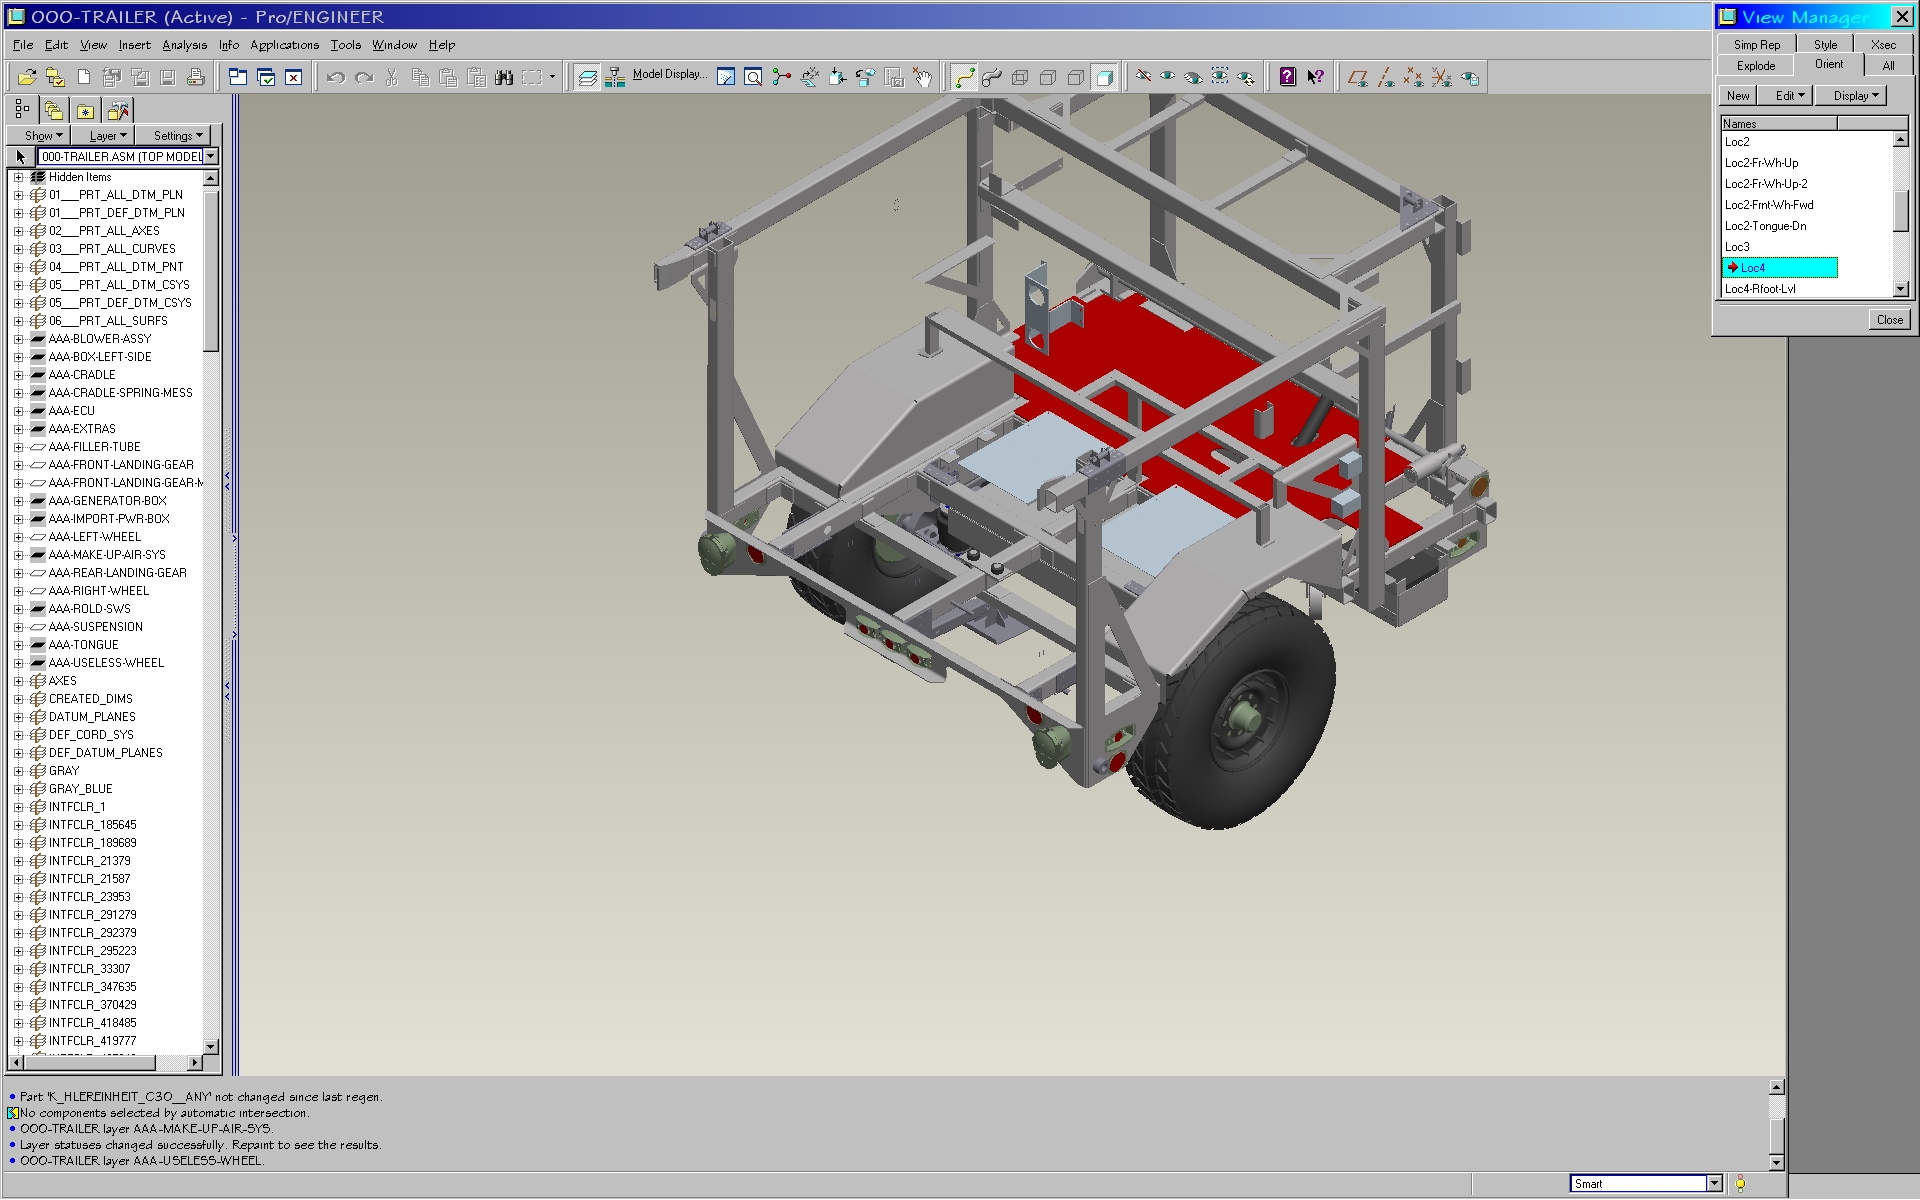The height and width of the screenshot is (1200, 1920).
Task: Select Loc3 in the Names list
Action: point(1737,247)
